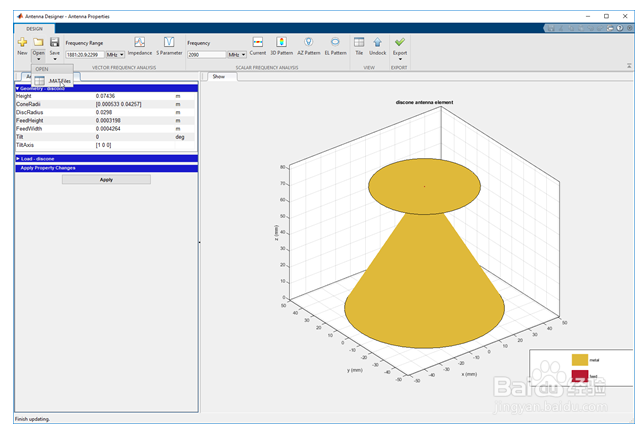
Task: Click the TiltAxis property label
Action: 25,145
